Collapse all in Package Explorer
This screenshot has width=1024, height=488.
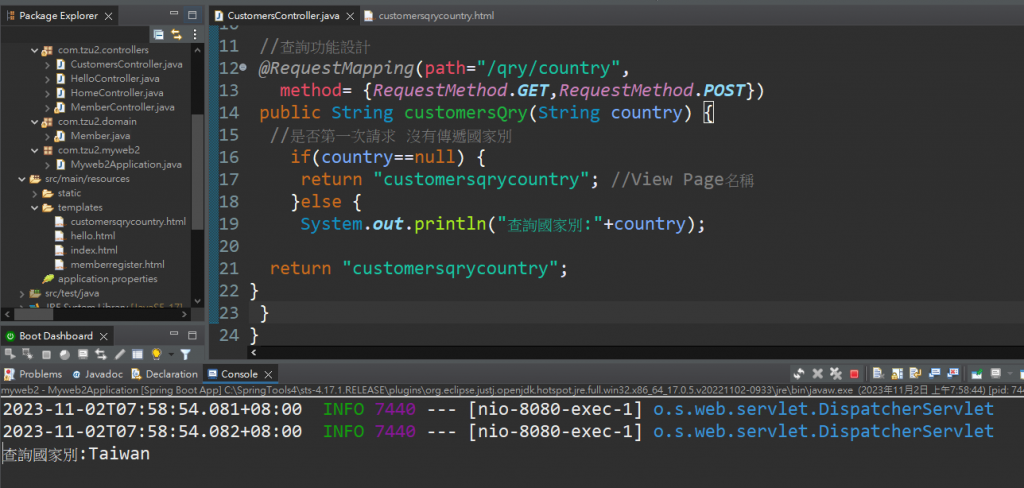(158, 35)
